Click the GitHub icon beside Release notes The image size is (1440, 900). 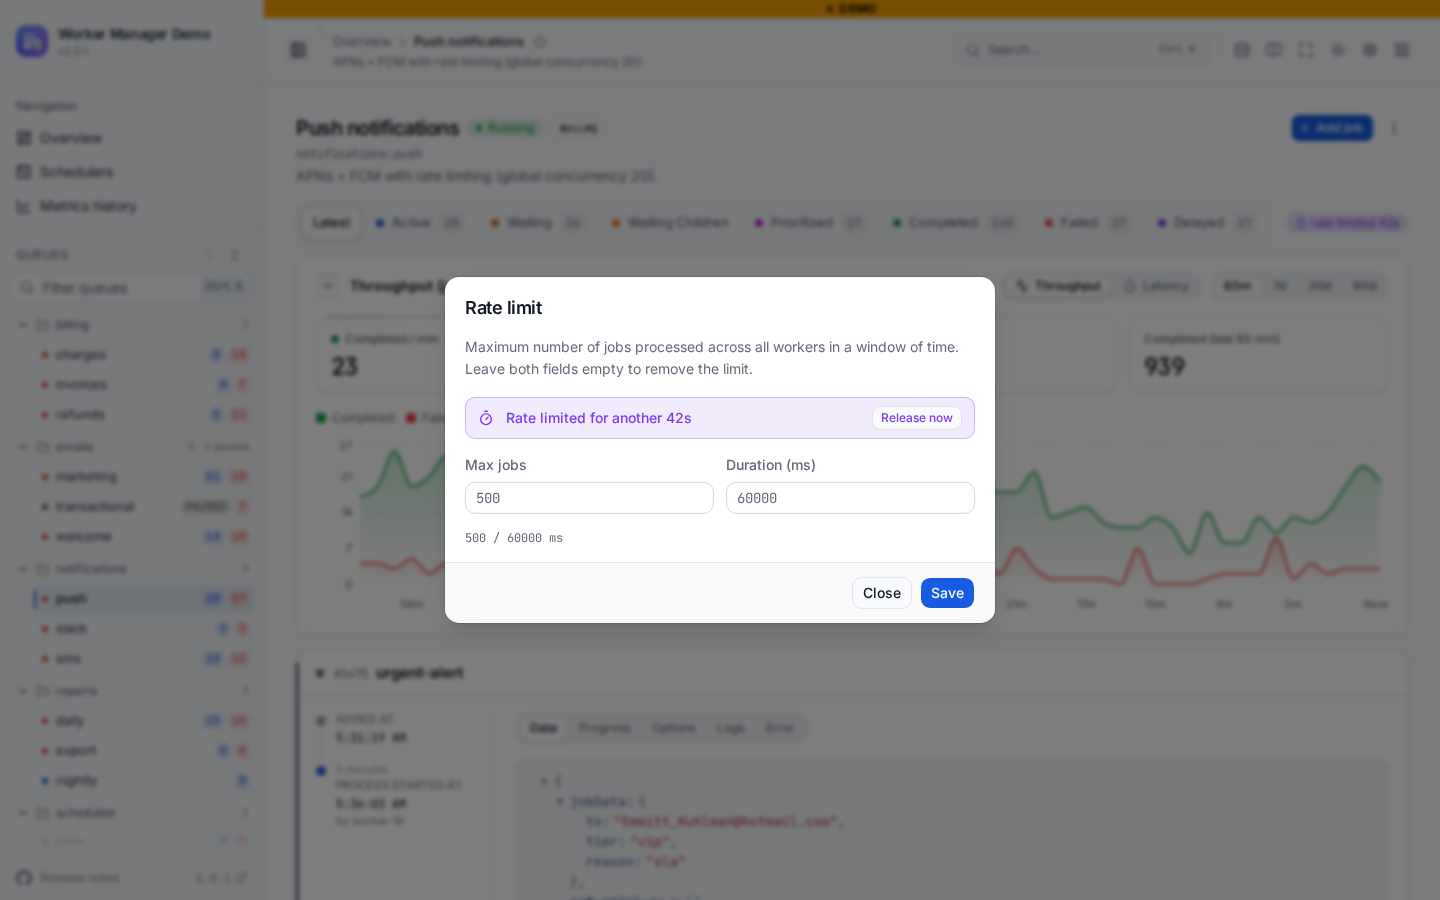click(24, 878)
